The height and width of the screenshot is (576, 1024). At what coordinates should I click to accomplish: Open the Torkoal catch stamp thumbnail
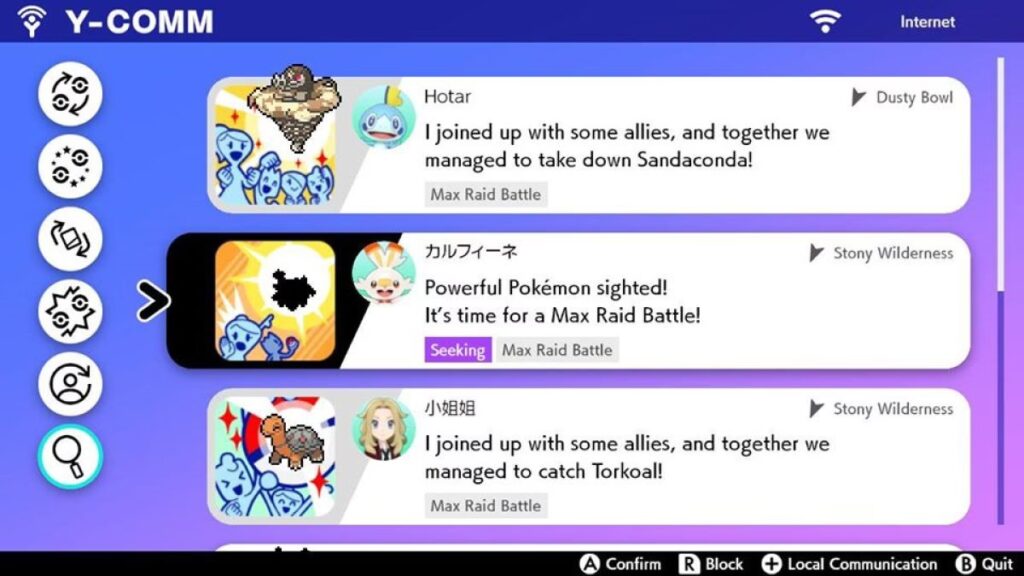(x=275, y=456)
